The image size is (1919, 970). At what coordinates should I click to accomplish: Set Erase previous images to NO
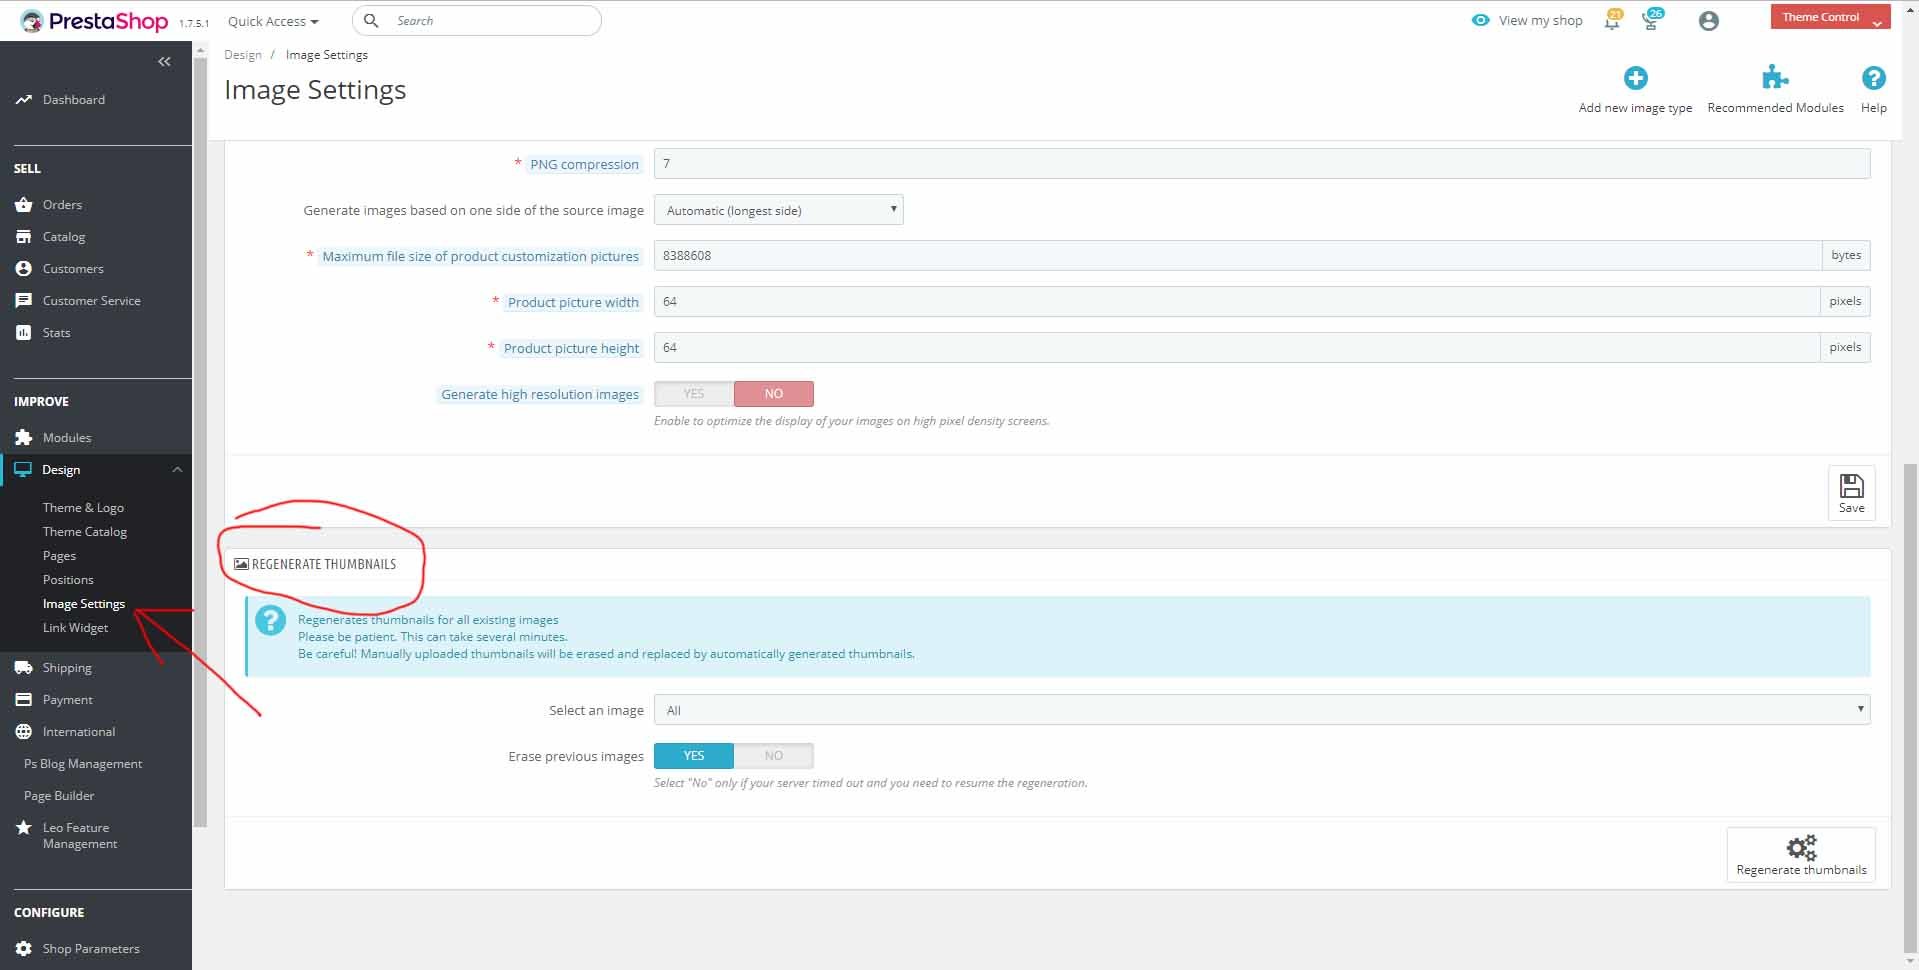click(x=774, y=756)
